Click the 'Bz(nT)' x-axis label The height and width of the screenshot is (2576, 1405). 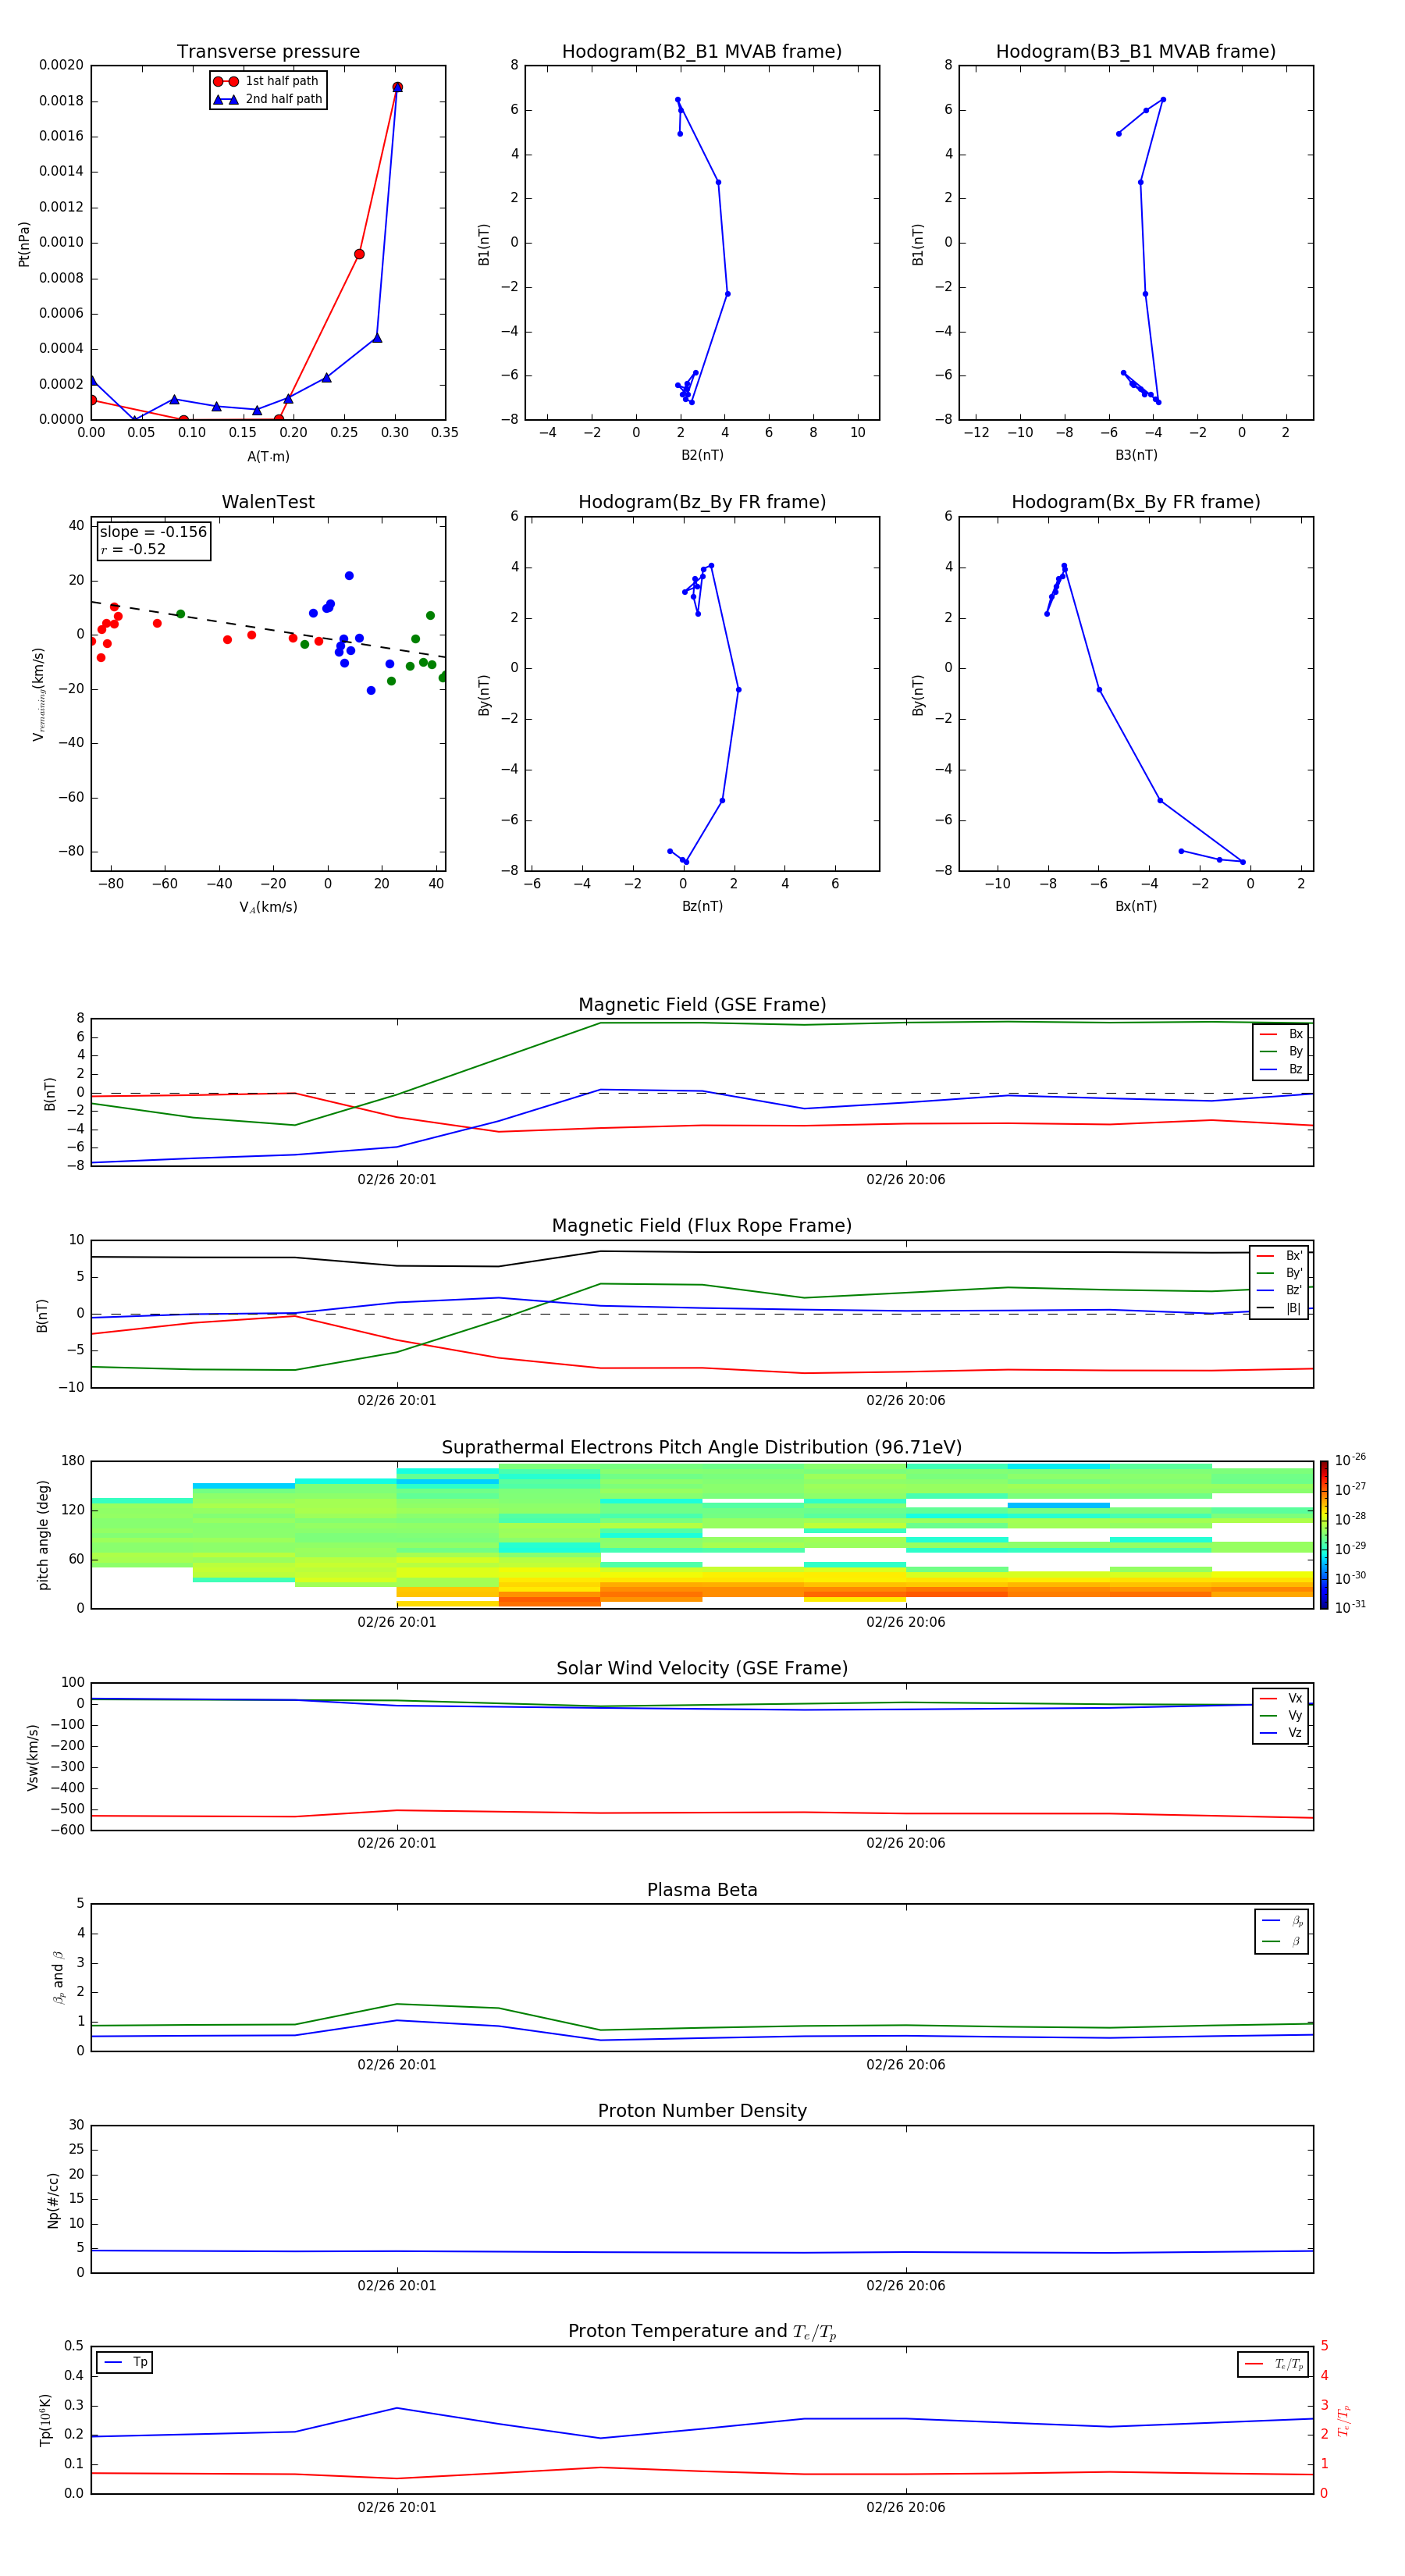tap(702, 906)
